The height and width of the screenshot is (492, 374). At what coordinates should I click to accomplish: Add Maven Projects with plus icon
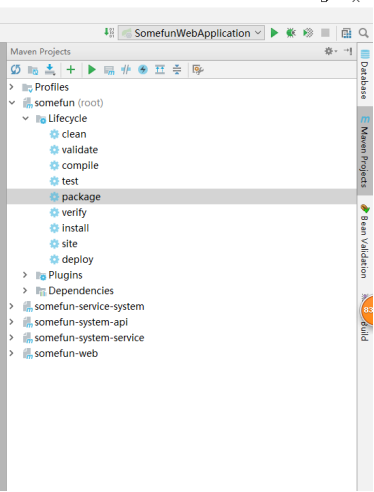point(71,70)
